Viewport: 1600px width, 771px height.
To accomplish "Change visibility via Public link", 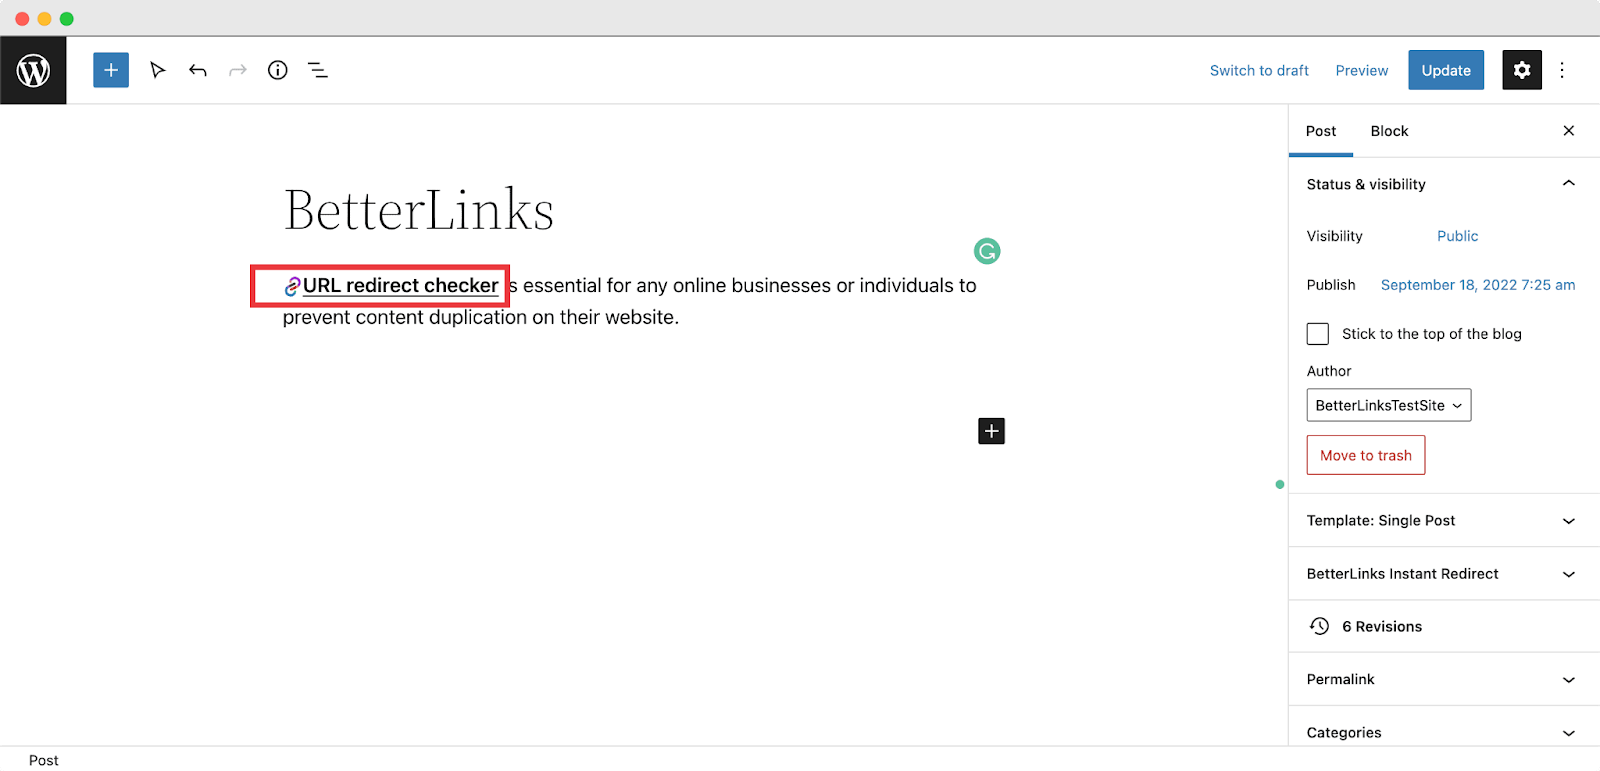I will click(x=1457, y=236).
